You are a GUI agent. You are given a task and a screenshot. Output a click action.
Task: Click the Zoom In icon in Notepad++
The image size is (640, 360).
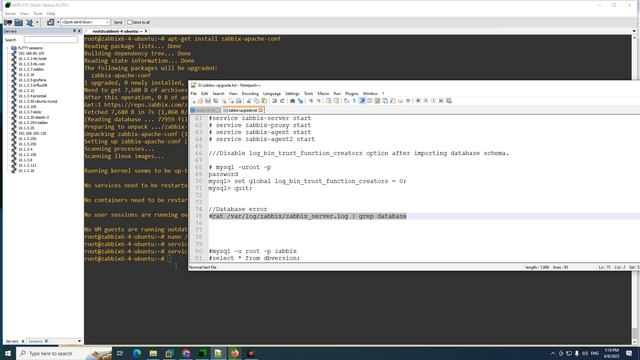pyautogui.click(x=311, y=101)
